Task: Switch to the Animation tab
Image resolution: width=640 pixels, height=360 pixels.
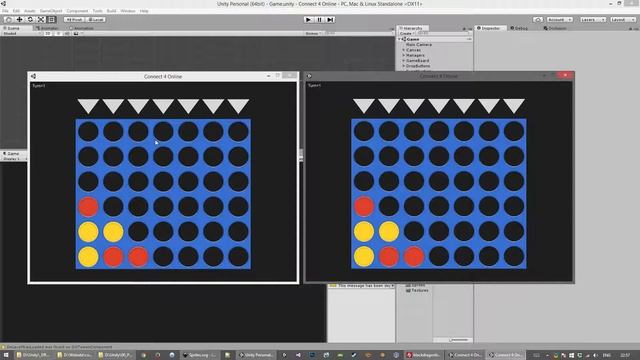Action: click(x=82, y=28)
